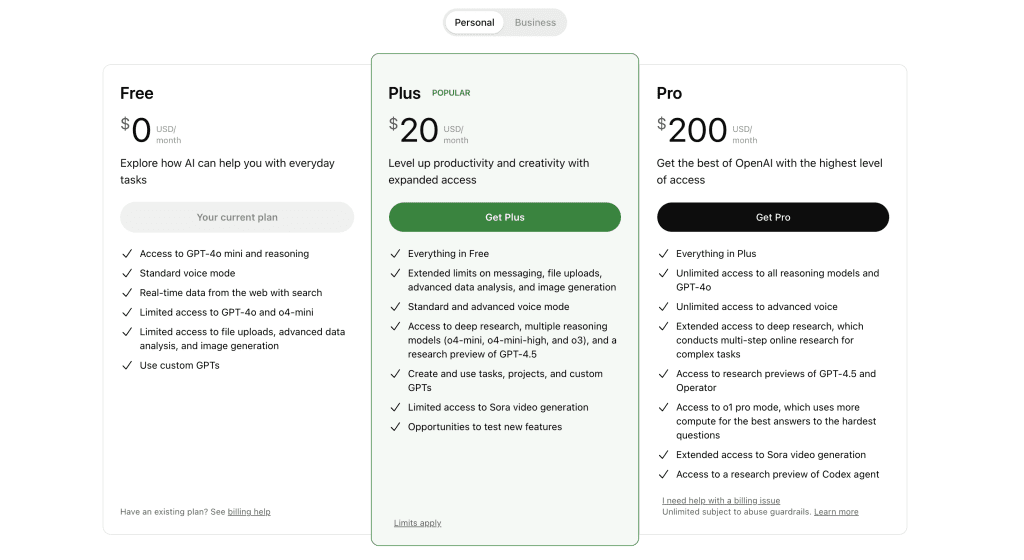Viewport: 1024px width, 560px height.
Task: Click checkmark beside Real-time data from the web
Action: [127, 293]
